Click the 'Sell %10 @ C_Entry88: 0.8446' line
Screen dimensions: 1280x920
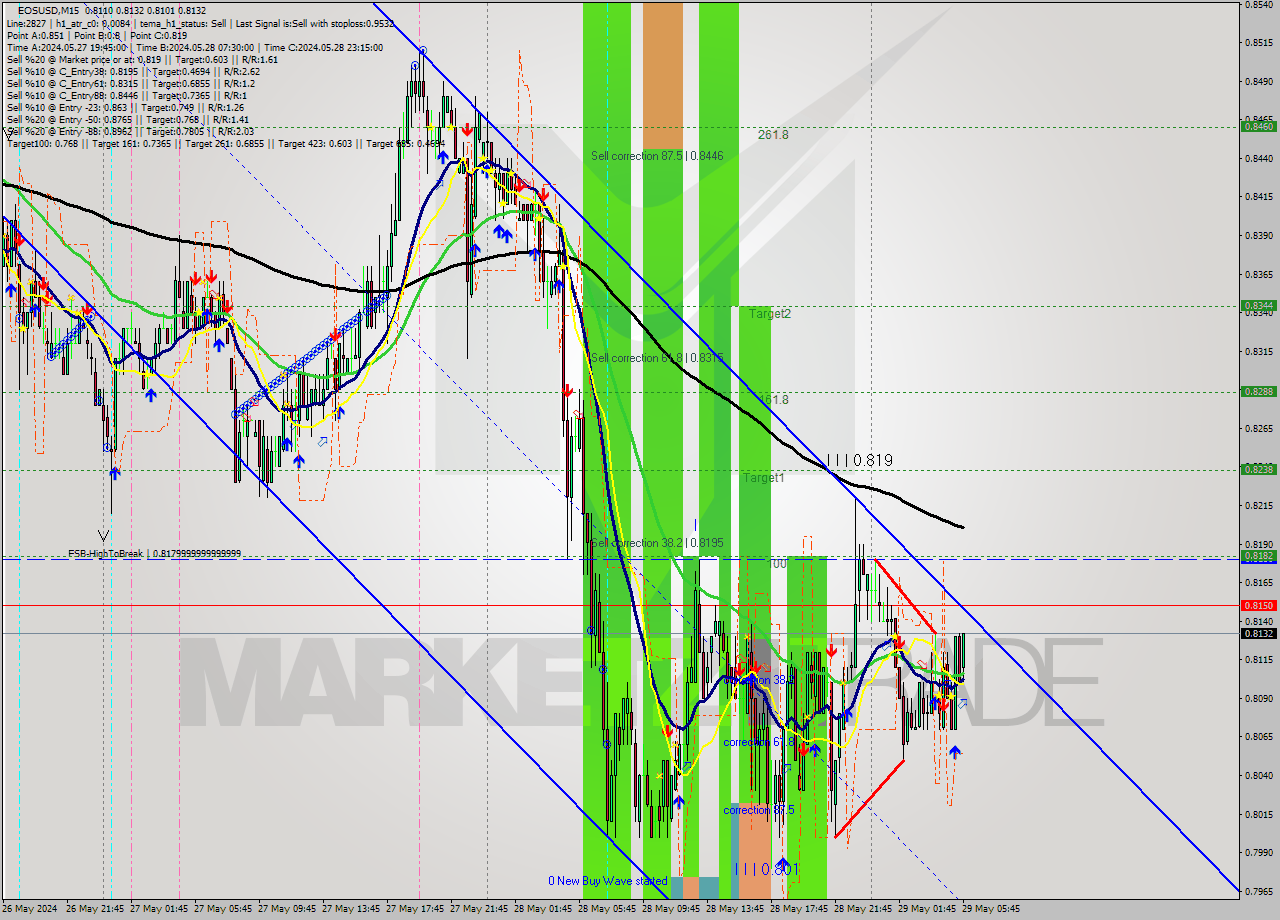[x=129, y=96]
